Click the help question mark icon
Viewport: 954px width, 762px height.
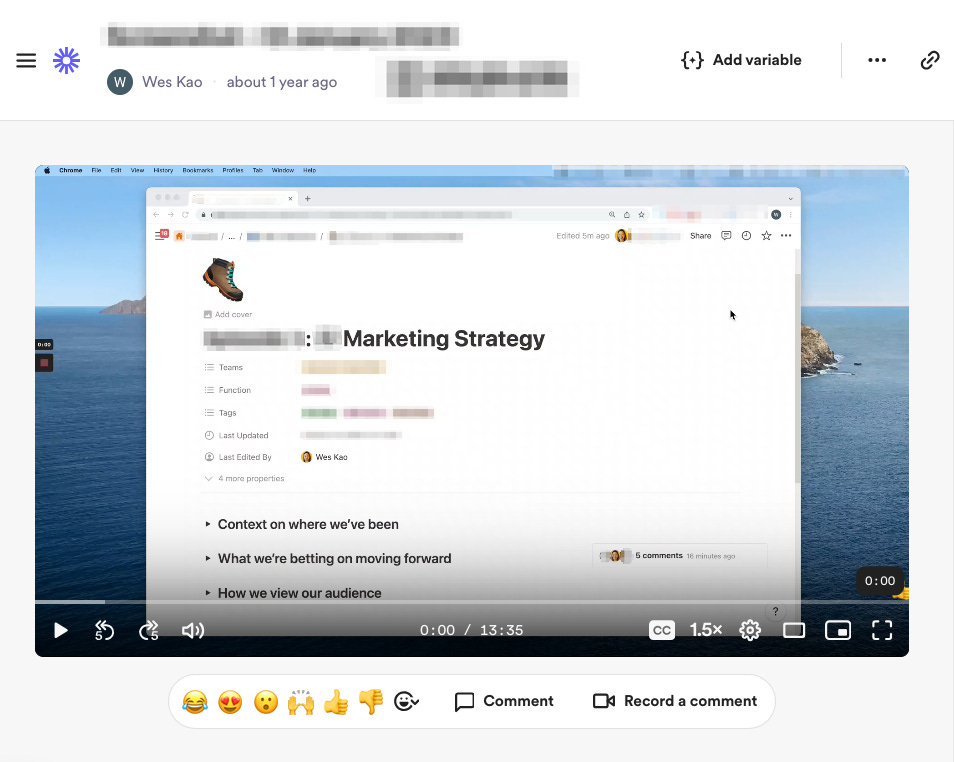coord(775,612)
